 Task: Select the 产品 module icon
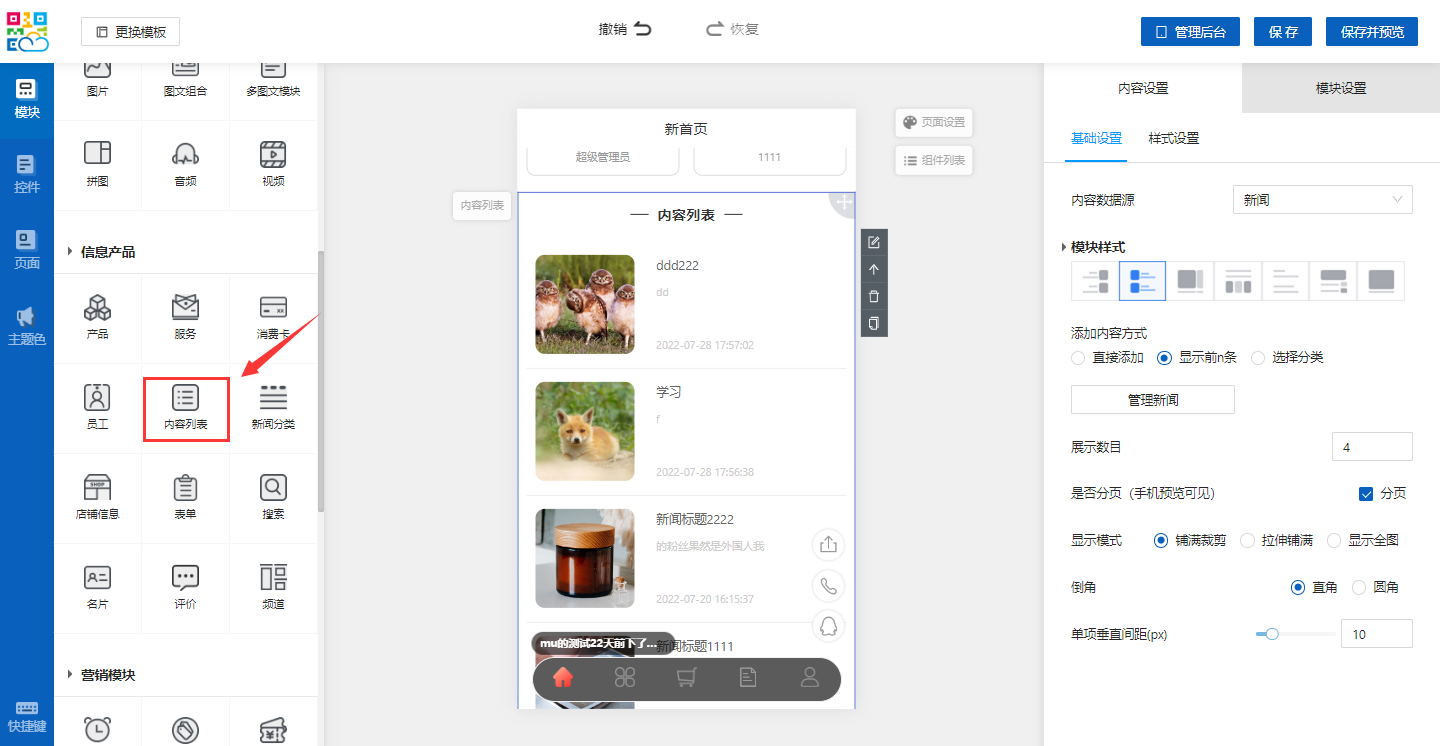point(97,307)
